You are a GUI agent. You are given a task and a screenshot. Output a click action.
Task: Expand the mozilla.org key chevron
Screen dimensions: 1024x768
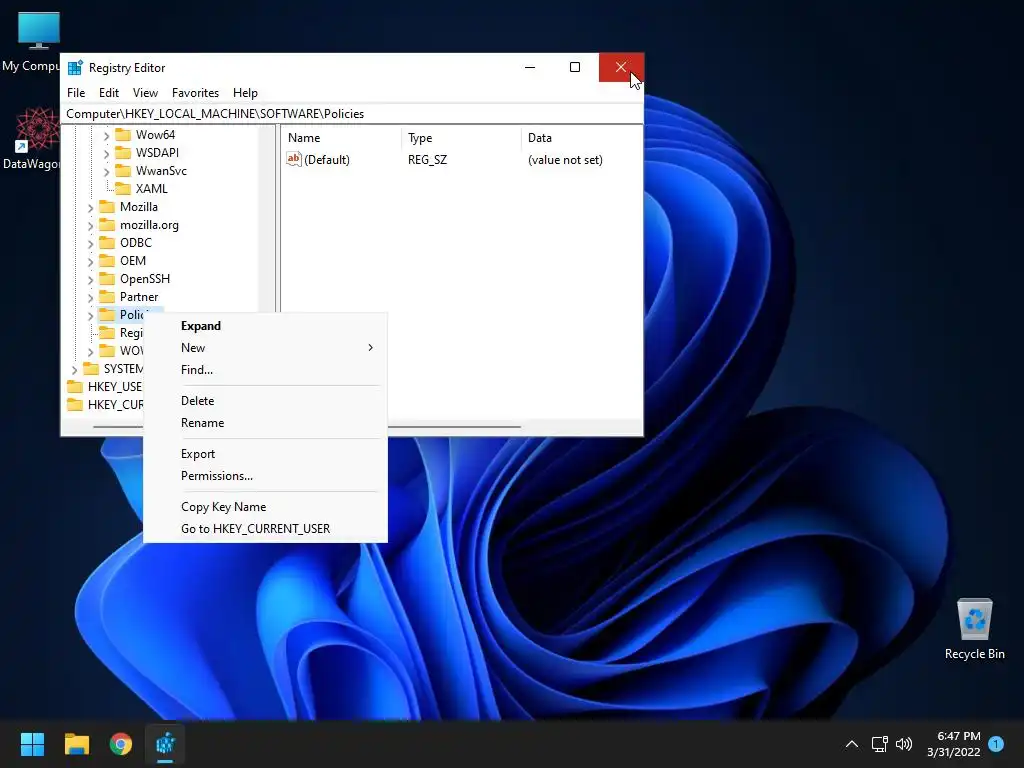90,226
